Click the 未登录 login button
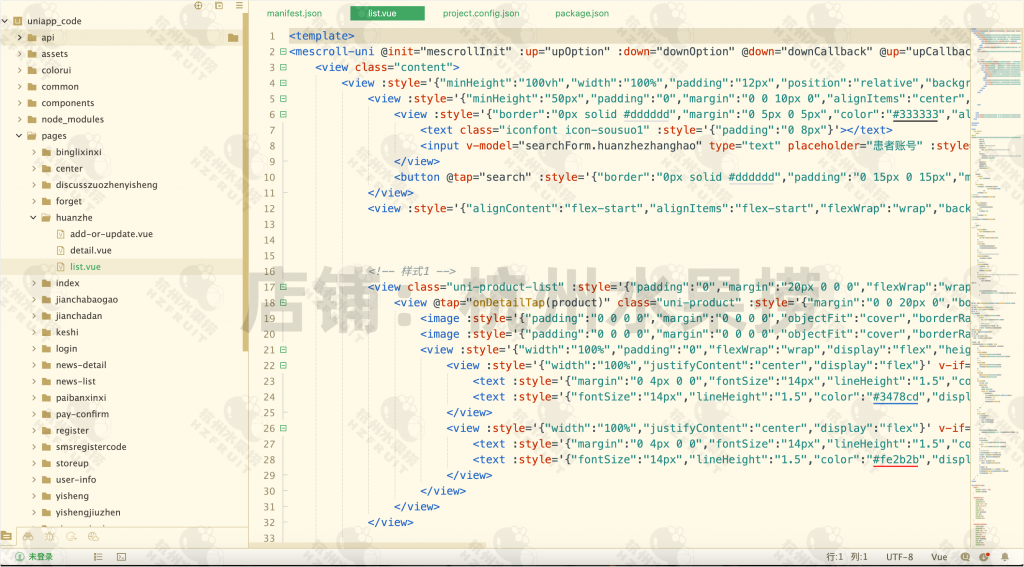 (33, 556)
